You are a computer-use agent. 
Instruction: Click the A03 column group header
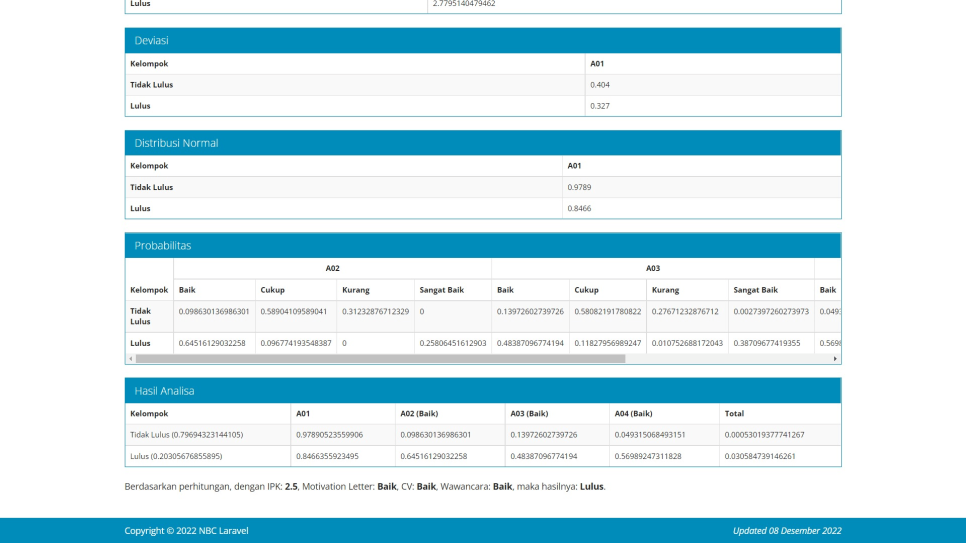point(652,268)
